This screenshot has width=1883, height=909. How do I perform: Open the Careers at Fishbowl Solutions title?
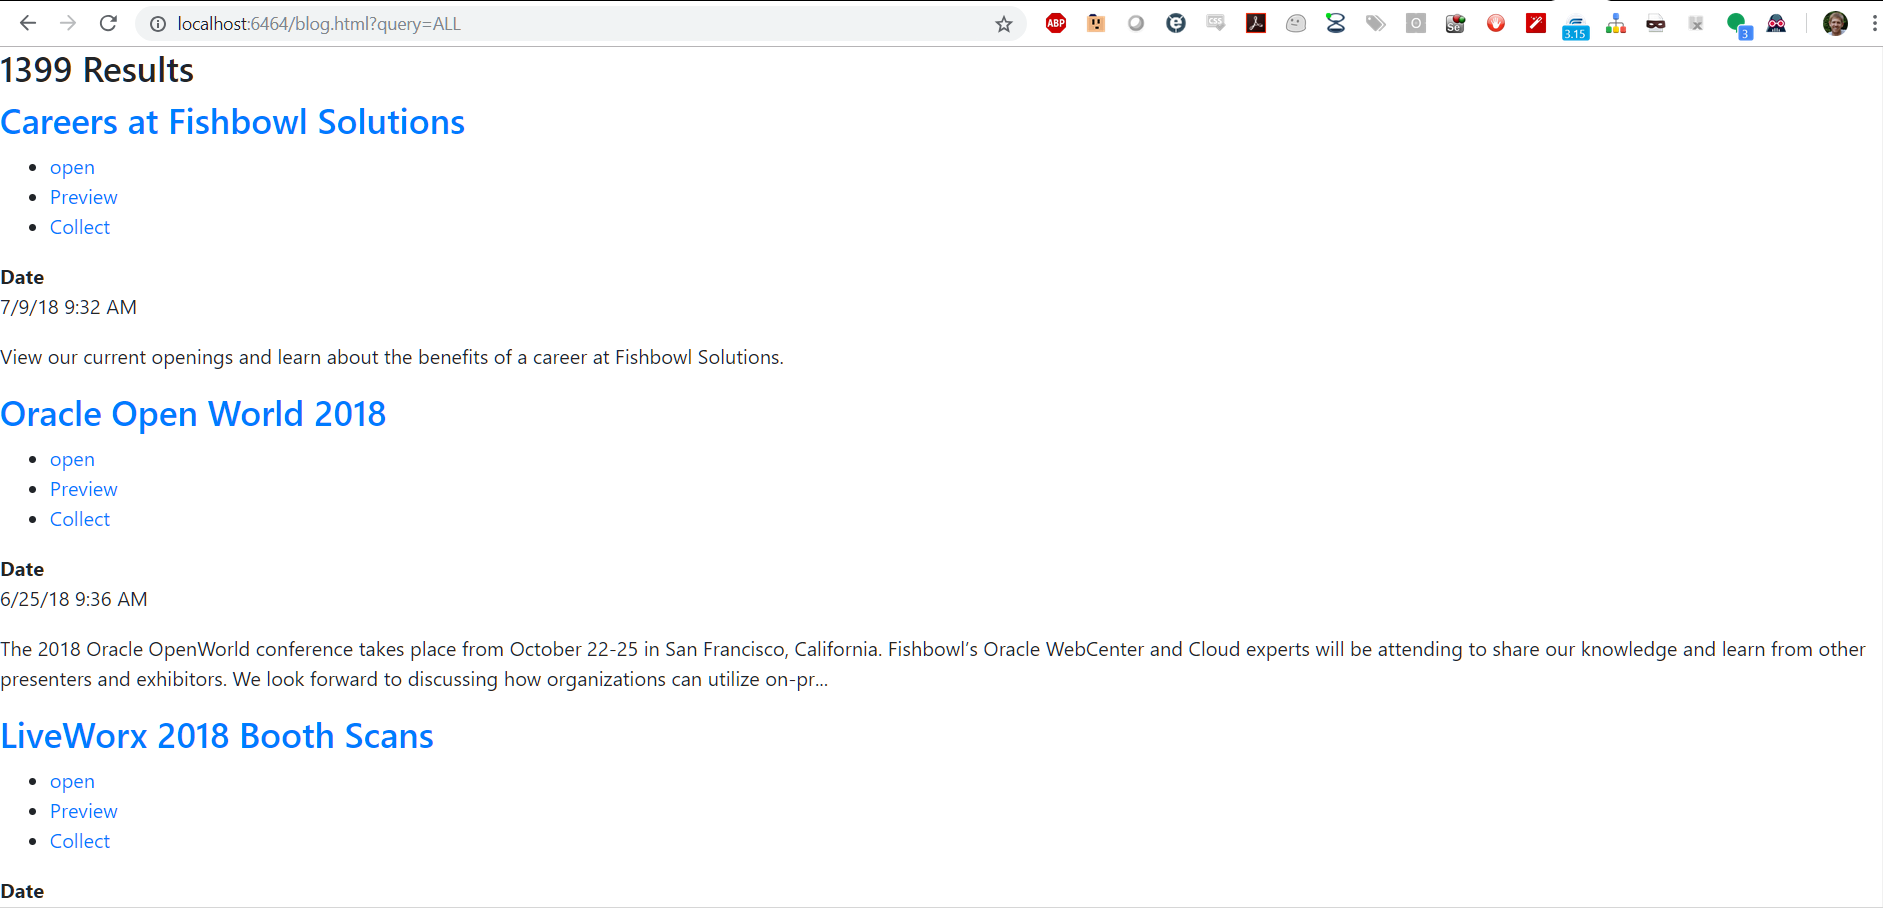click(x=233, y=122)
